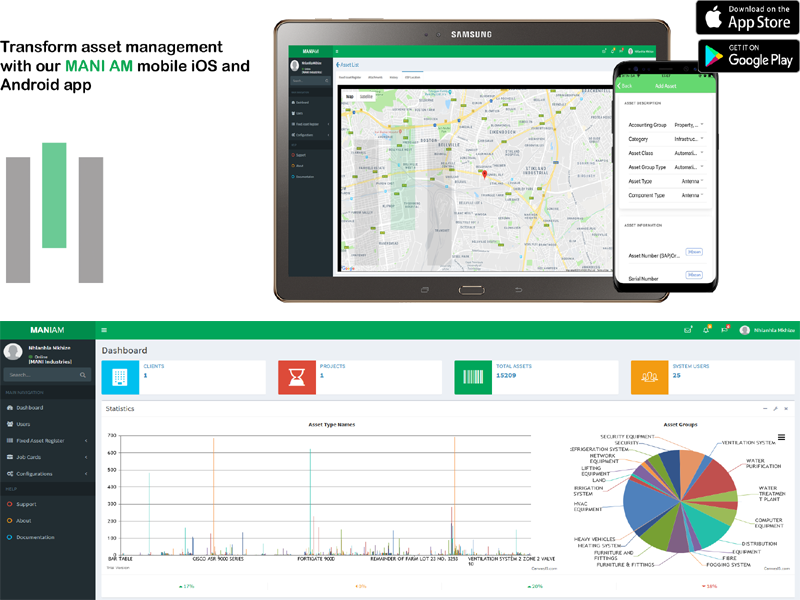Screen dimensions: 800x600
Task: Tap the Get it on Google Play button
Action: [x=746, y=55]
